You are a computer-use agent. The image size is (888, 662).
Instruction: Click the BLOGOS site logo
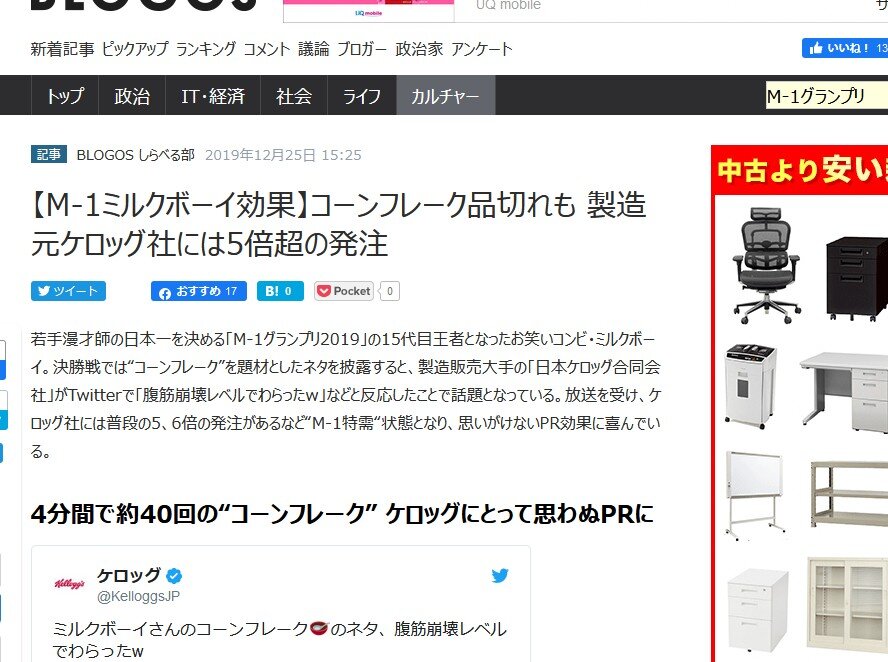144,6
